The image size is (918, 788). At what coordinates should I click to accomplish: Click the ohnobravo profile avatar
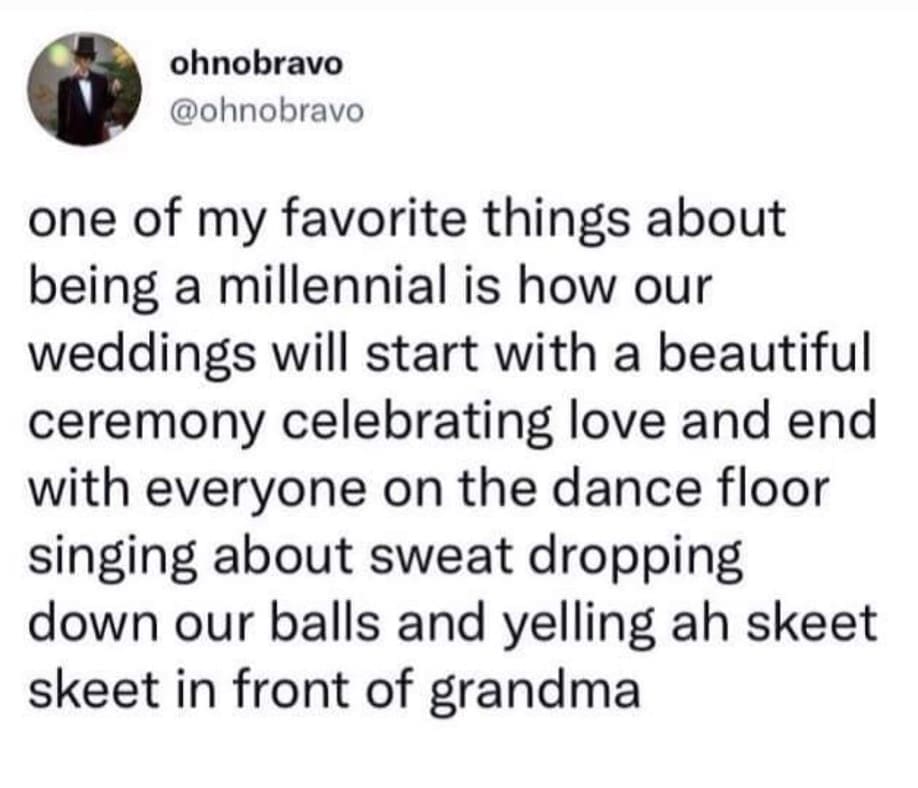82,88
